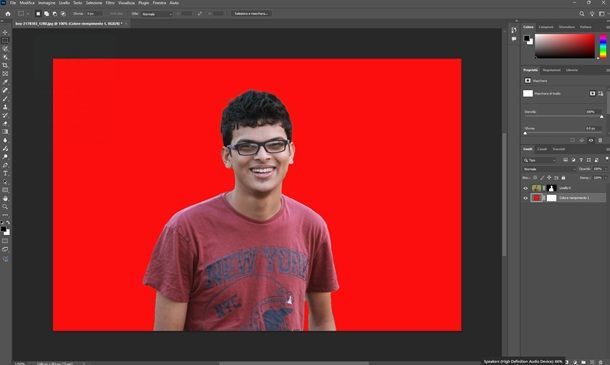Select the red fill layer thumbnail

click(x=536, y=198)
